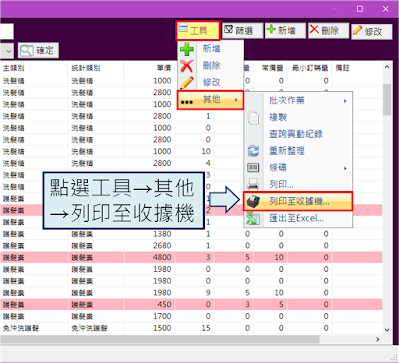Click the receipt printer icon
This screenshot has width=399, height=363.
(x=253, y=201)
